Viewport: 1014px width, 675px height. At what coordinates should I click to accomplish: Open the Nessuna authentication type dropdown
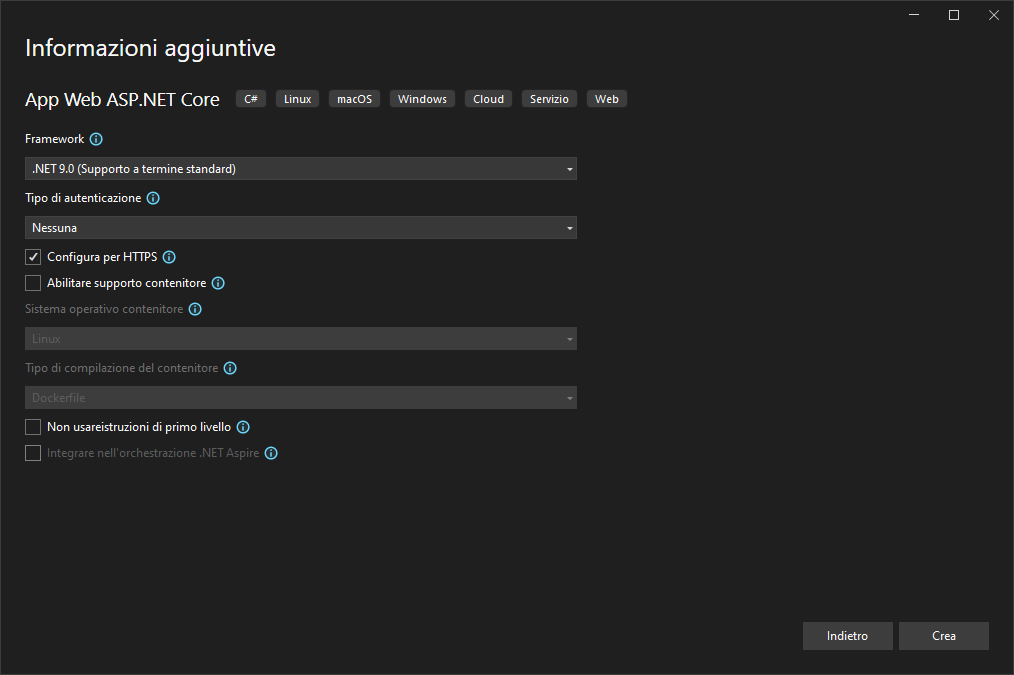tap(301, 228)
